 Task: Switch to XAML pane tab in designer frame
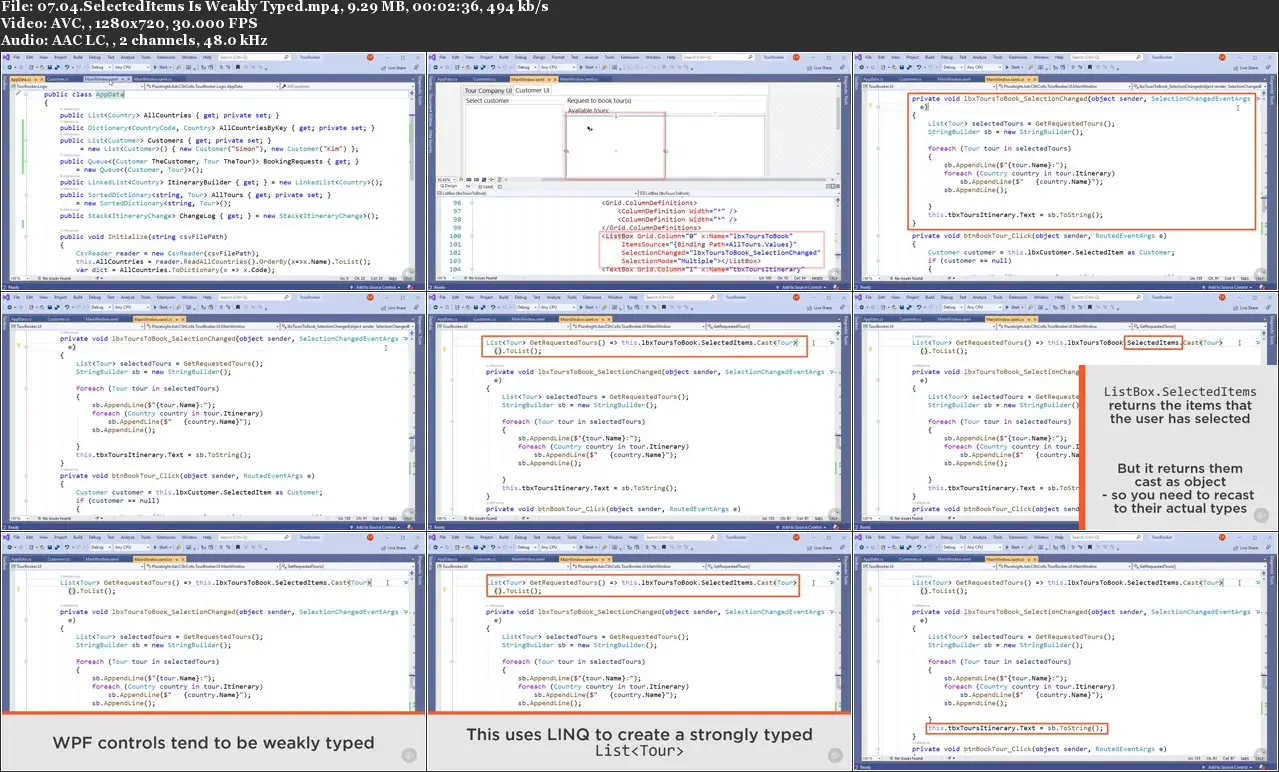(x=486, y=186)
